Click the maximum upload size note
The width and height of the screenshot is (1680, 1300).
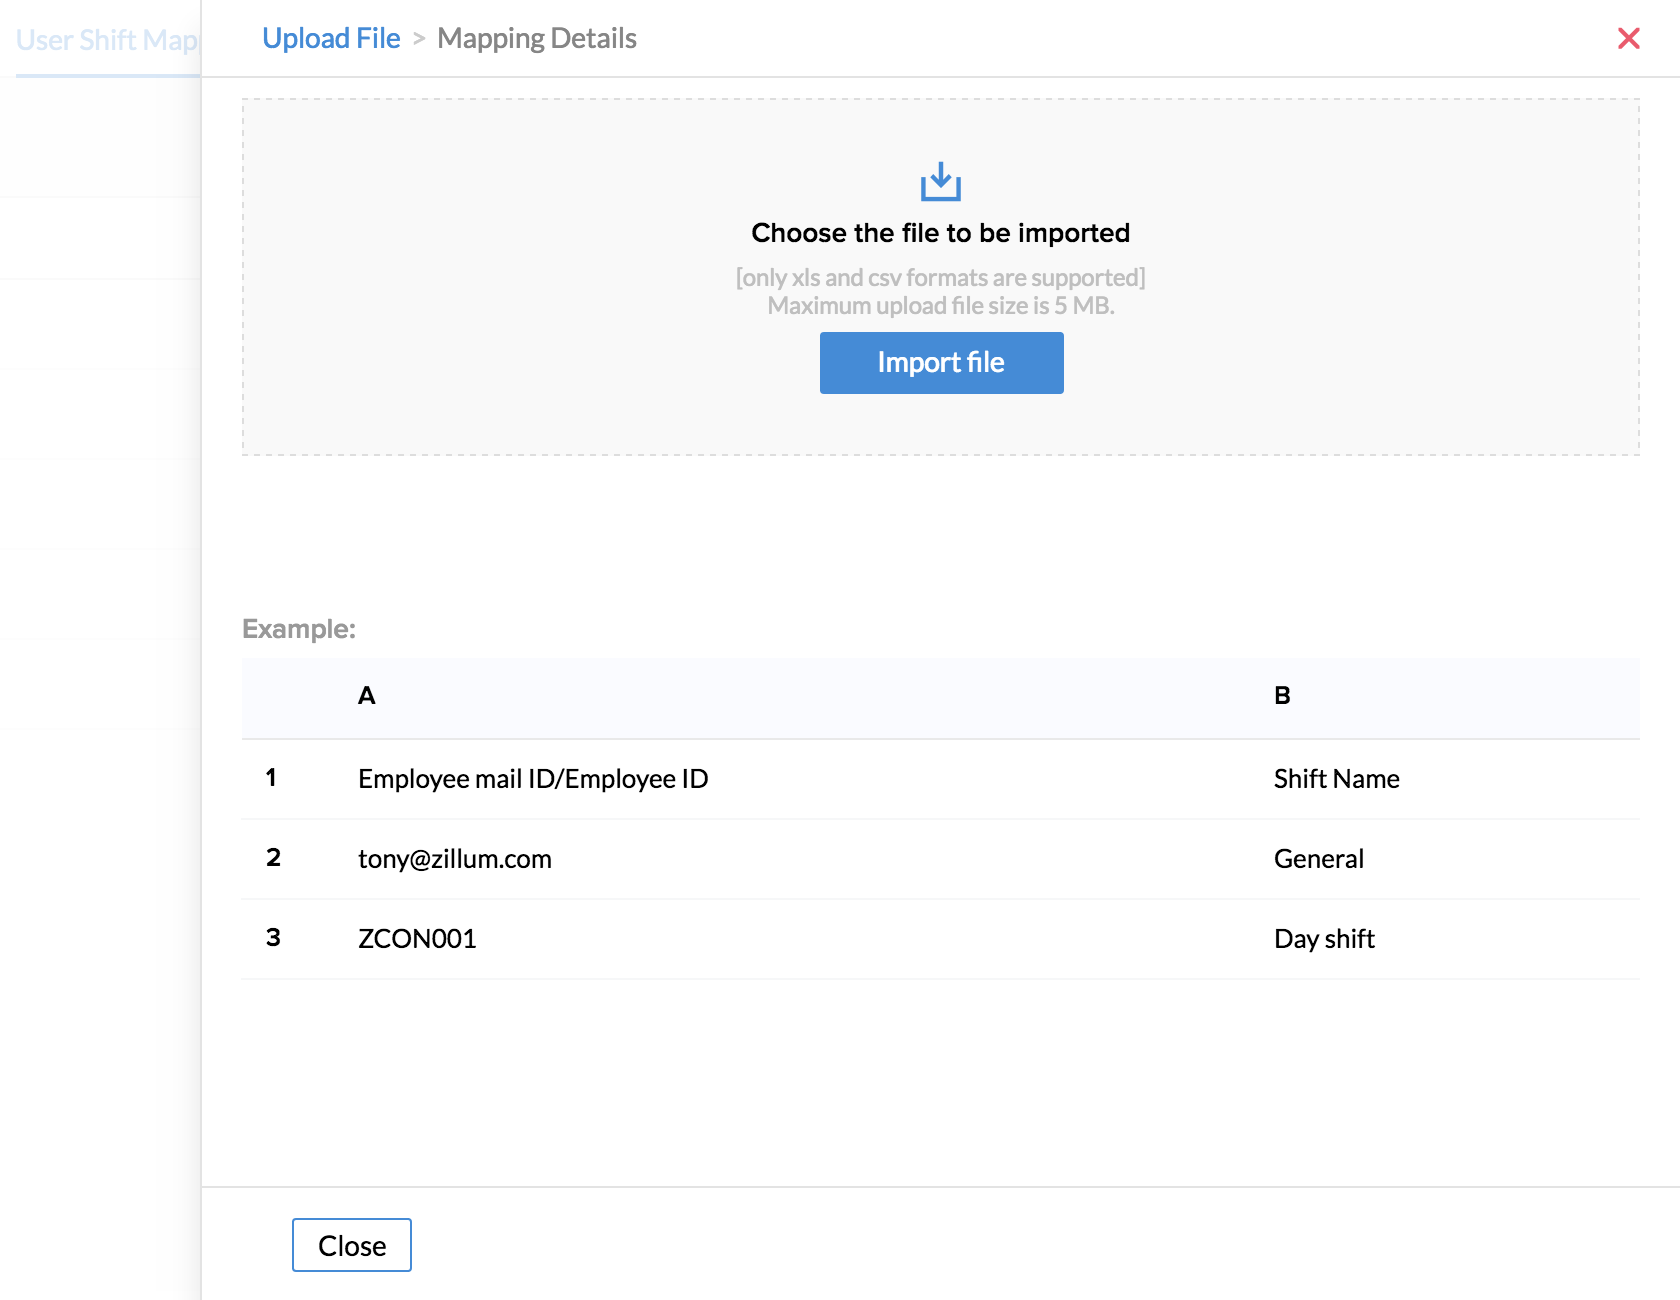click(940, 306)
